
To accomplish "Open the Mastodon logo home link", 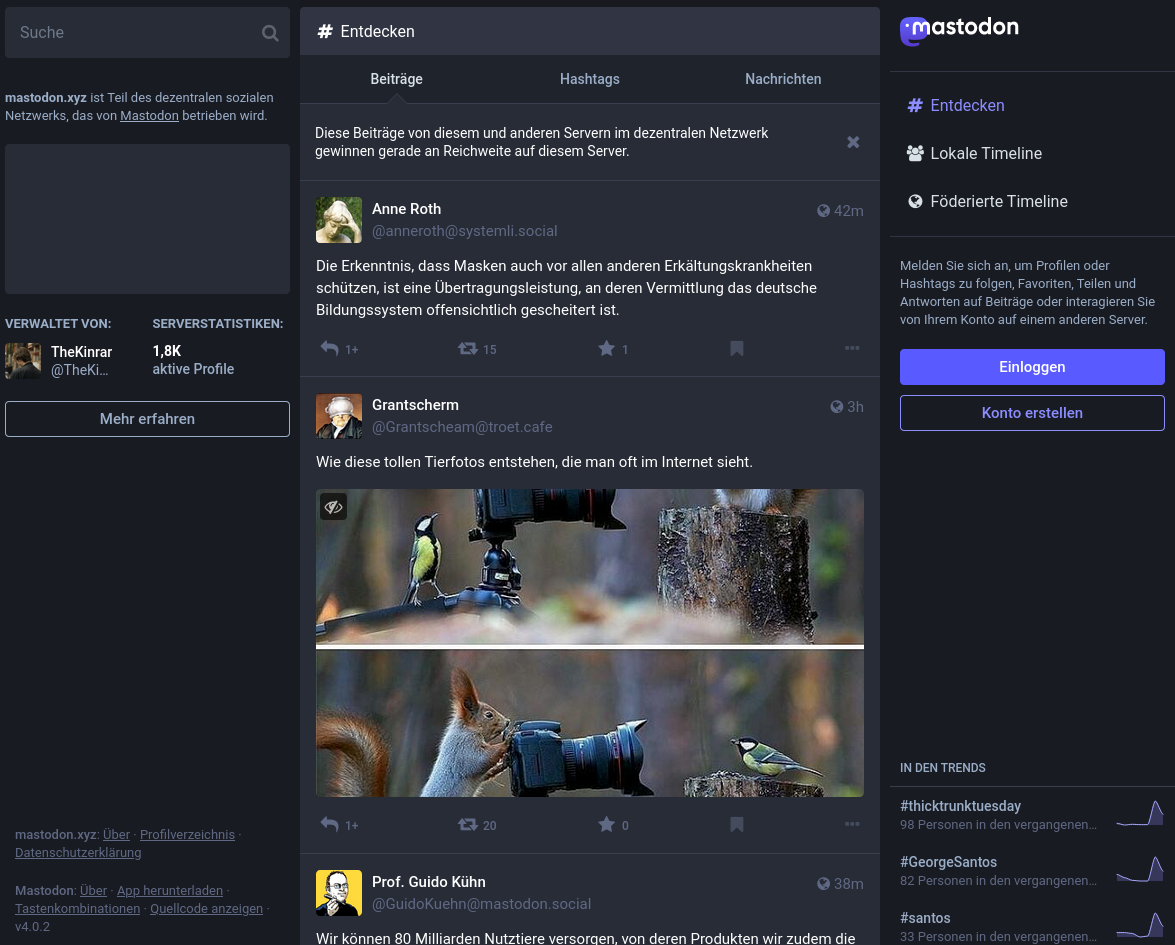I will [959, 31].
